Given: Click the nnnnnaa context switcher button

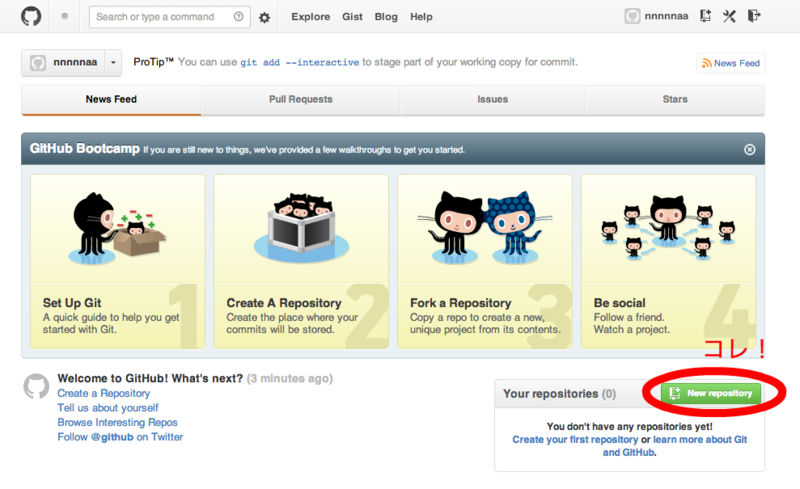Looking at the screenshot, I should point(63,63).
